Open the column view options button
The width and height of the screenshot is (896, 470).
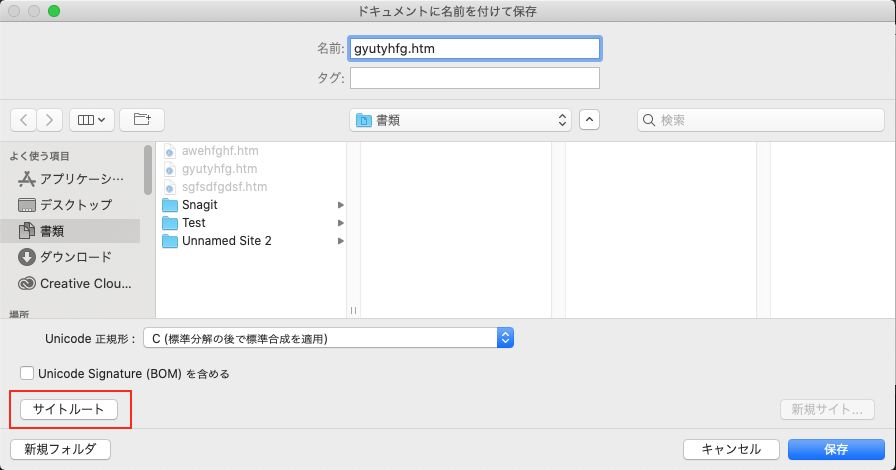click(92, 120)
